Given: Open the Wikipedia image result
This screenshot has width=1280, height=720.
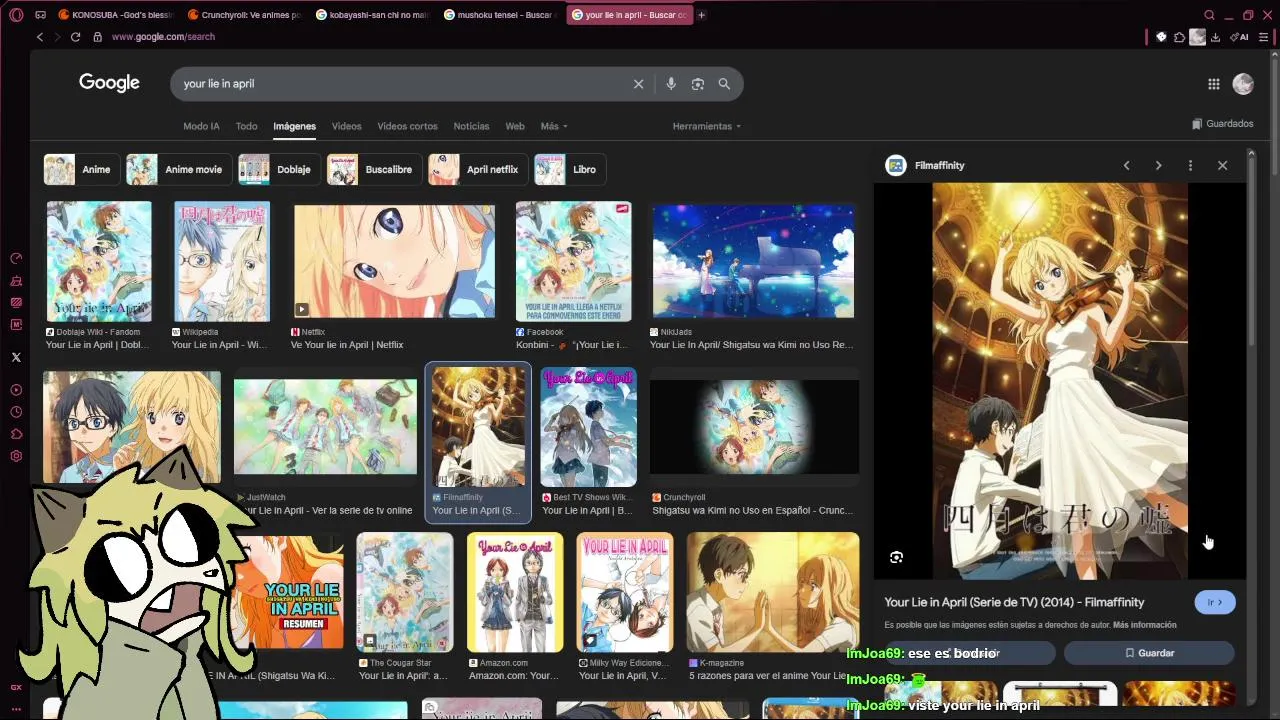Looking at the screenshot, I should (x=221, y=261).
